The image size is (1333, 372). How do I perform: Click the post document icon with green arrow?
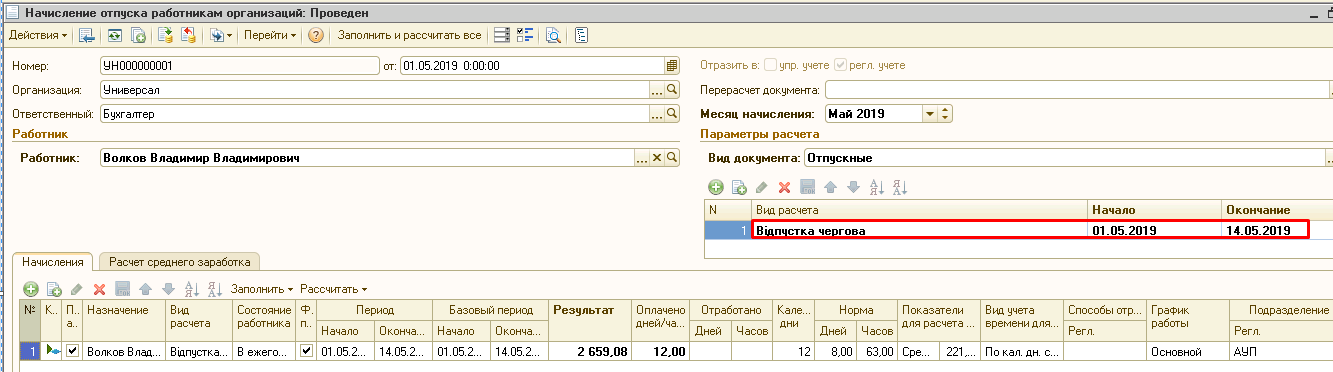click(165, 35)
